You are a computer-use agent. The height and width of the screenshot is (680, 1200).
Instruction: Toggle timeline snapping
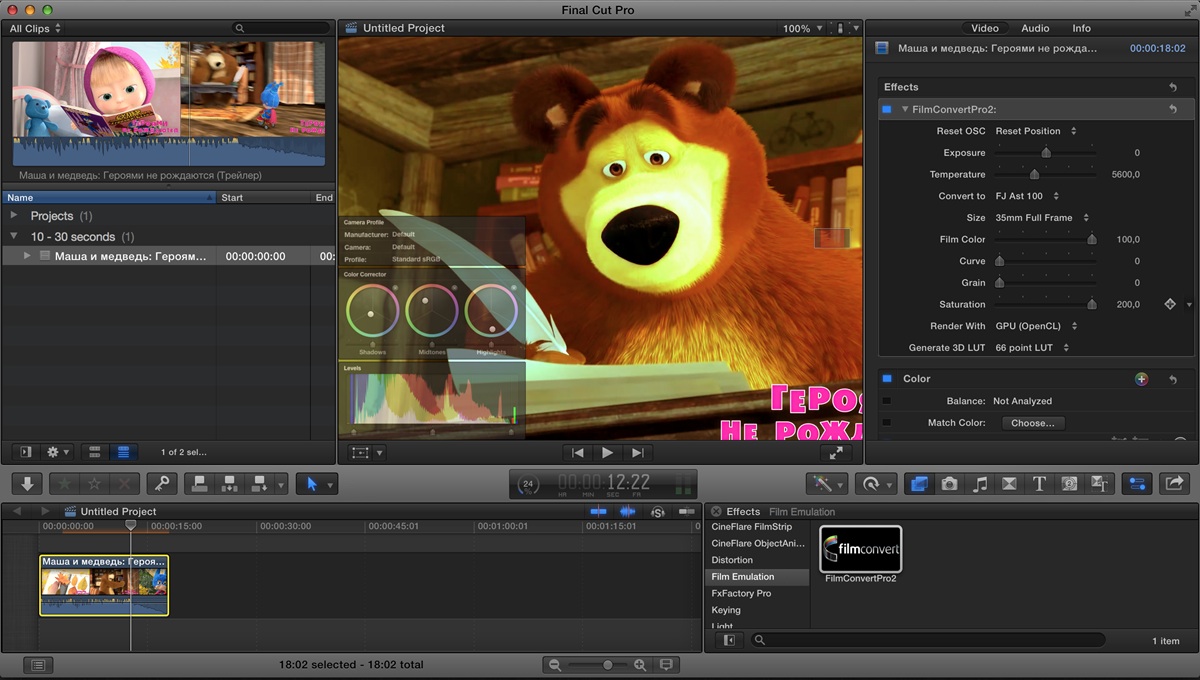coord(687,511)
